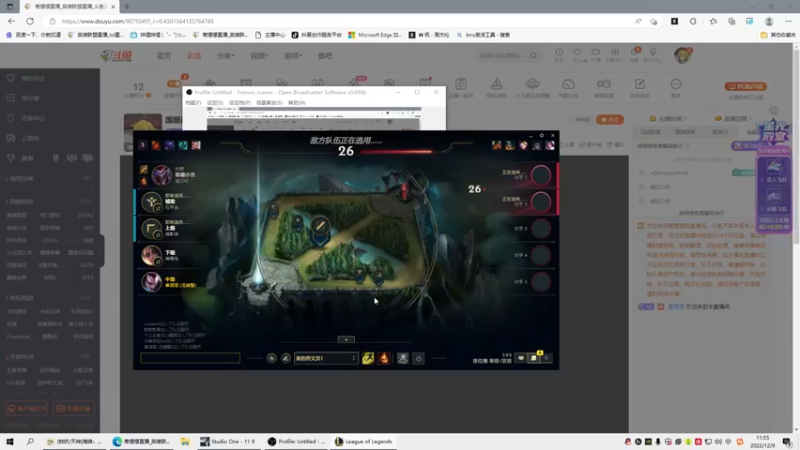Click the notes icon with yellow badge
Viewport: 800px width, 450px height.
(x=533, y=358)
